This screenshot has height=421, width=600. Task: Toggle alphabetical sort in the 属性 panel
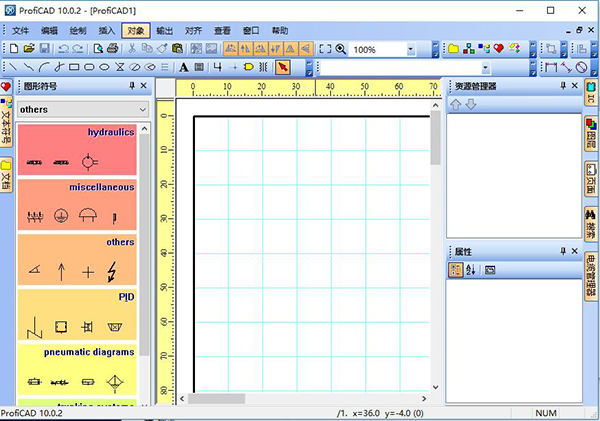coord(471,270)
